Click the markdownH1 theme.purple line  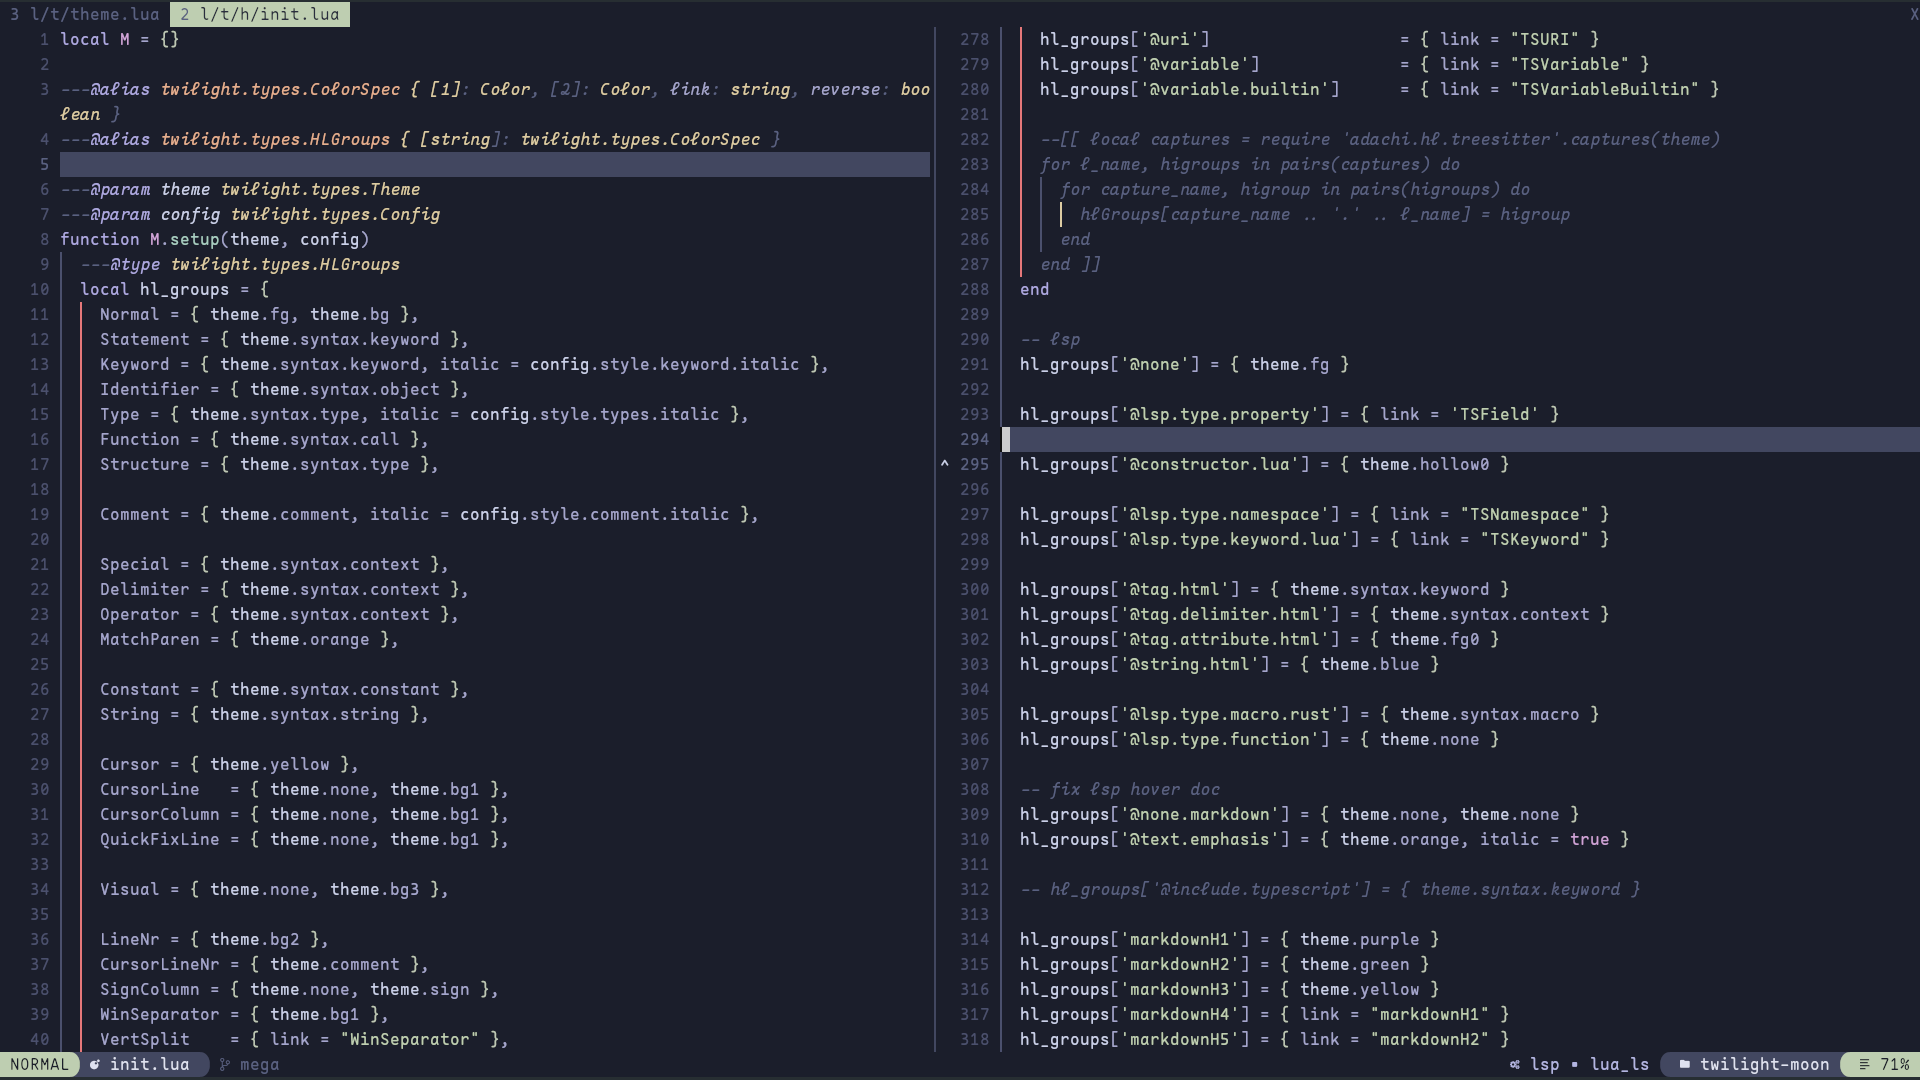click(x=1230, y=939)
